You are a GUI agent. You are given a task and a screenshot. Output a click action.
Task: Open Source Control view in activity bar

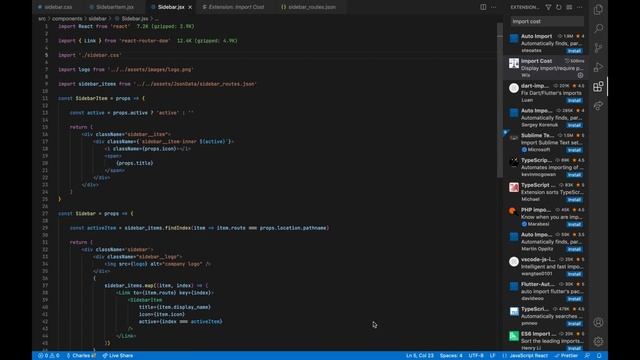pos(598,48)
